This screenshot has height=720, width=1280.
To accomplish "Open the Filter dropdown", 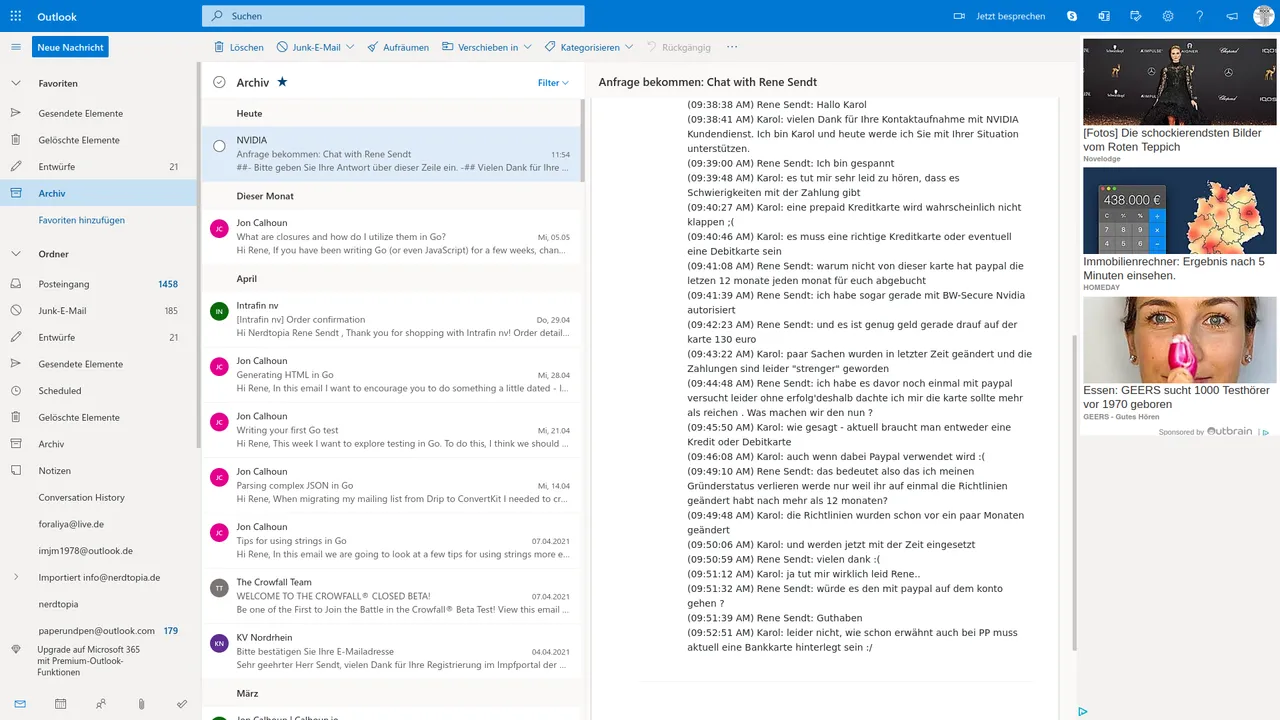I will tap(553, 83).
